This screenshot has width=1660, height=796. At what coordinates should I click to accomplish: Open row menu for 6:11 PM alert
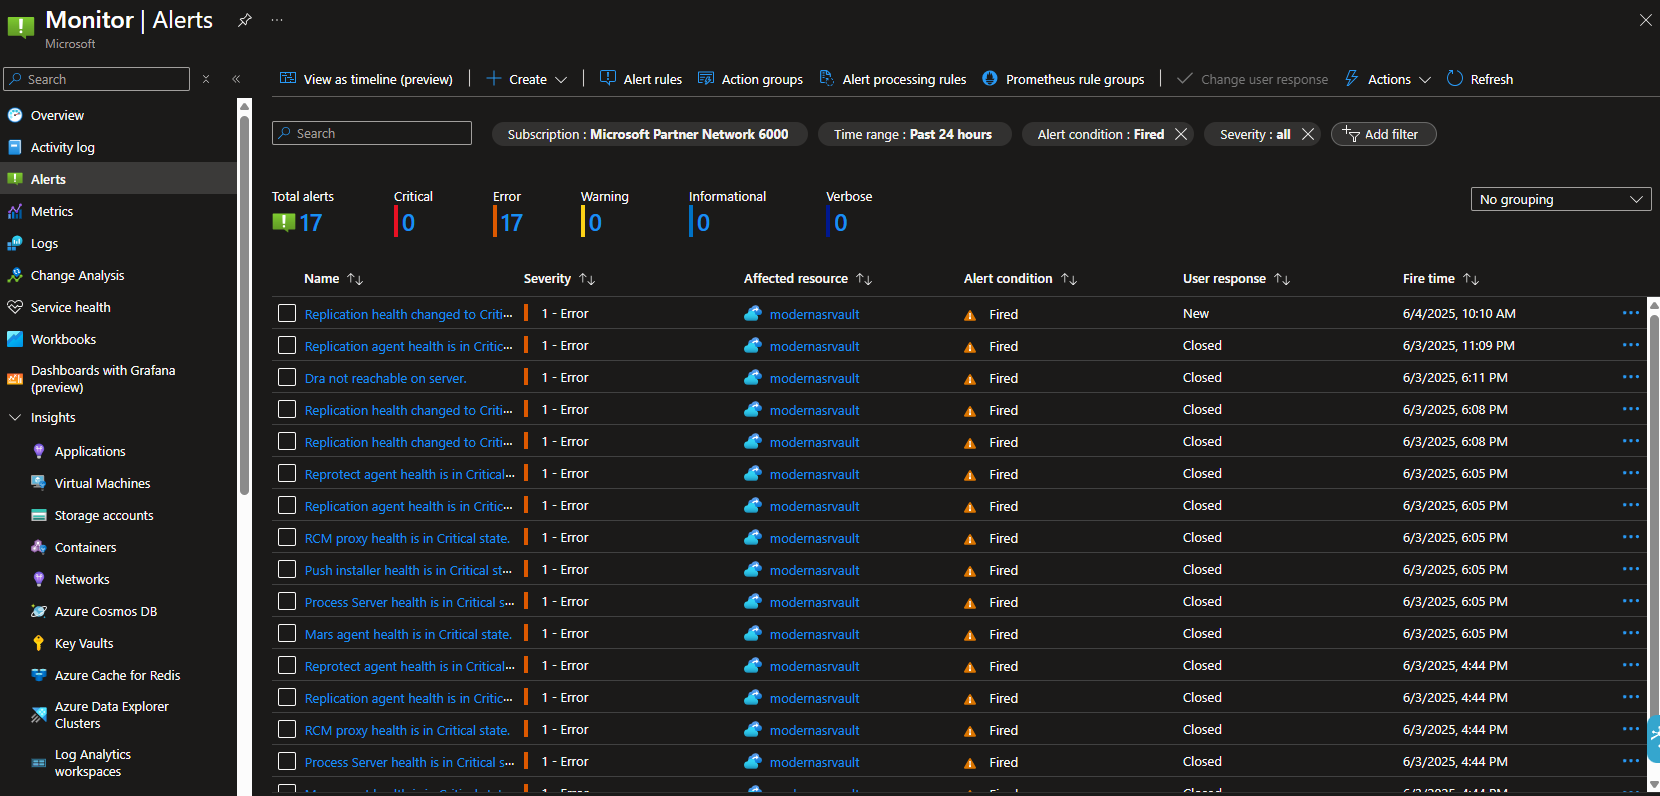pos(1630,377)
